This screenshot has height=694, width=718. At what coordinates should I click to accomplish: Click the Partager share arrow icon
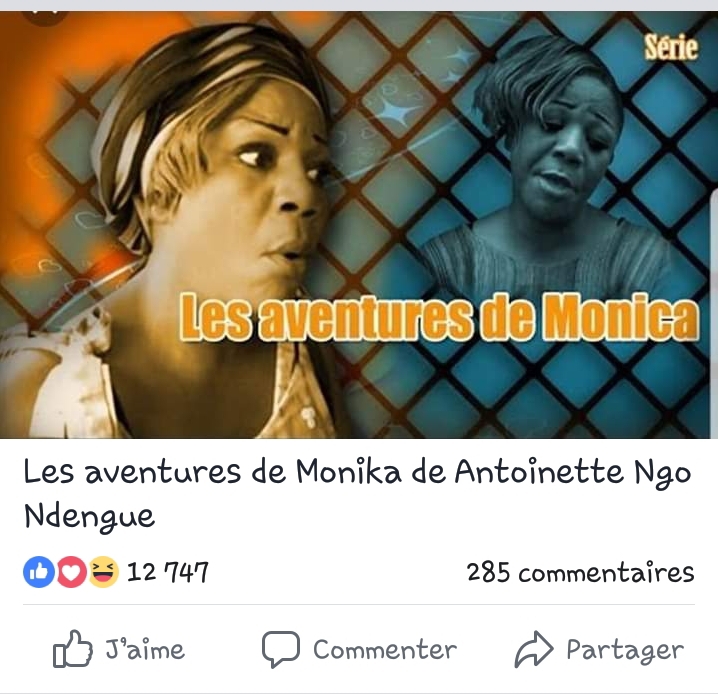(534, 649)
